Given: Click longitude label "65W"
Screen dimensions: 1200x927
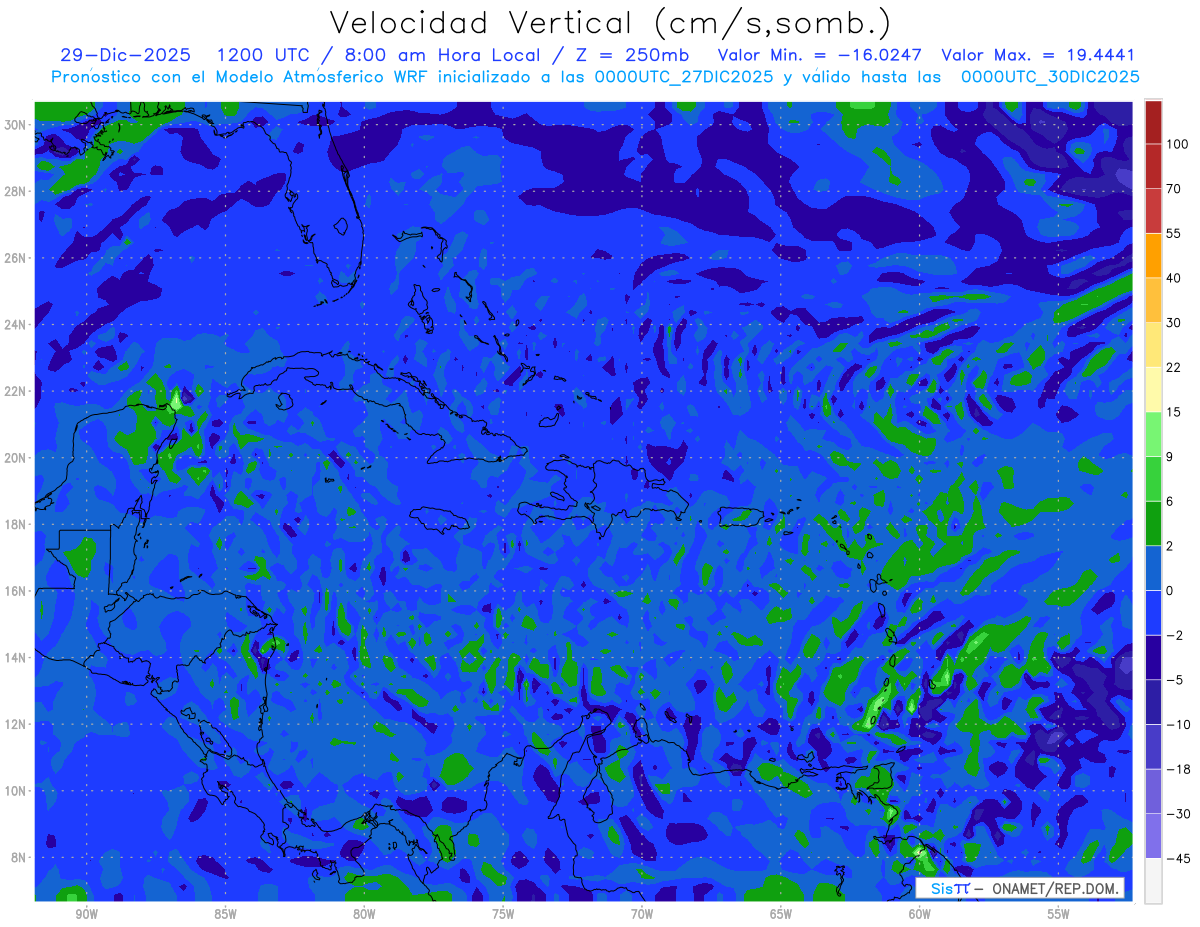Looking at the screenshot, I should click(781, 914).
